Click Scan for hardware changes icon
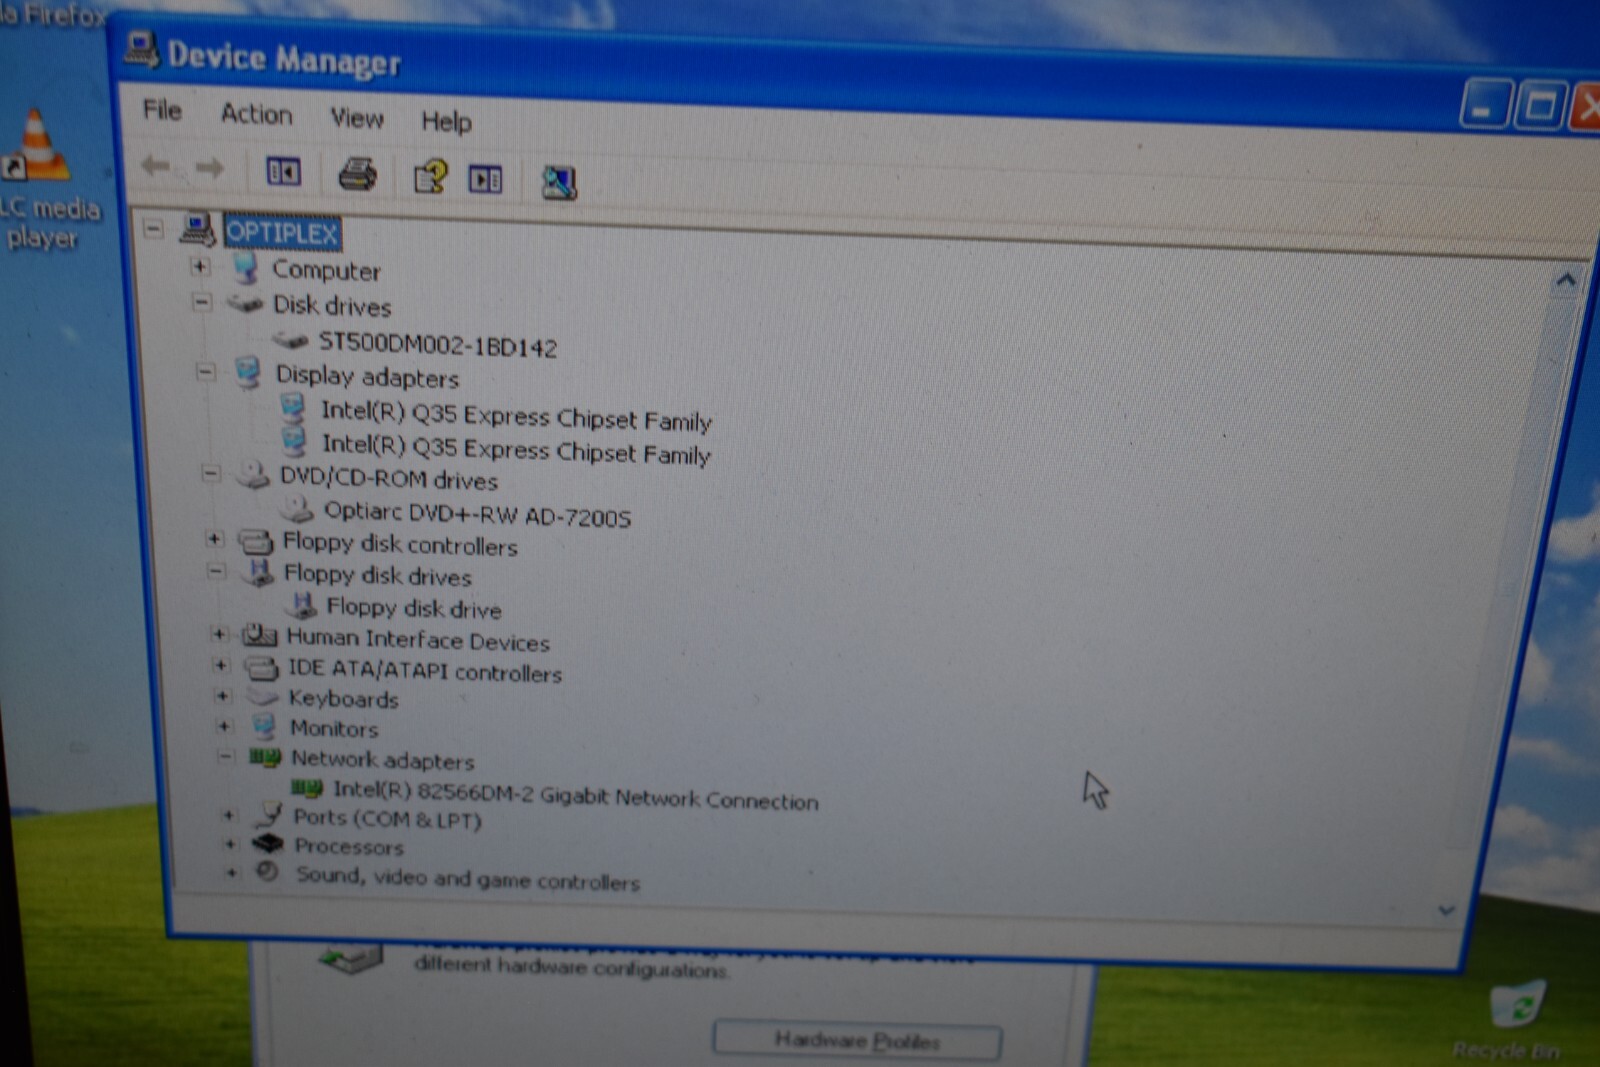 [x=559, y=182]
